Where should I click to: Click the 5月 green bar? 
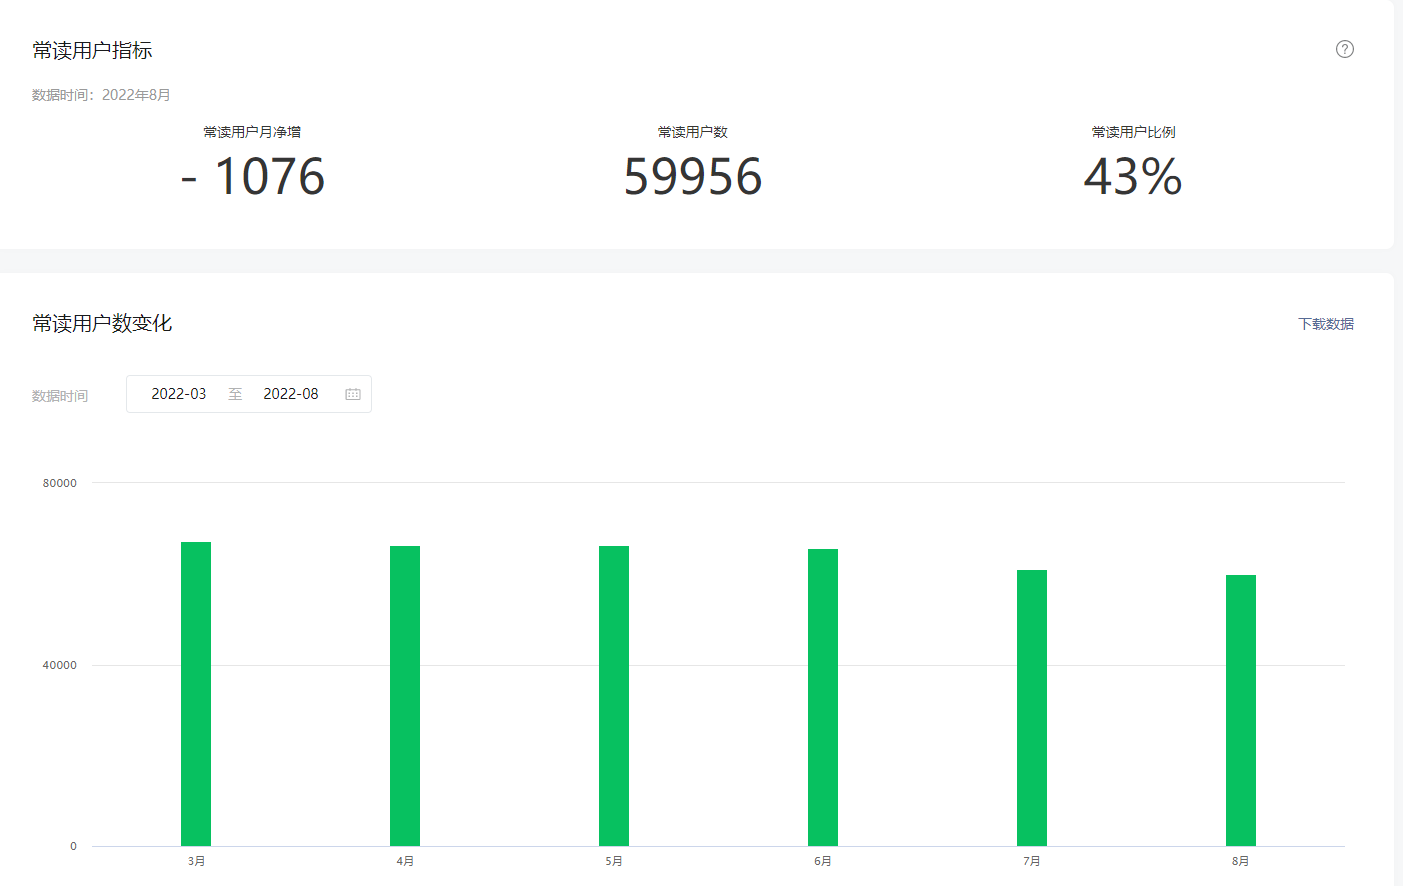(x=614, y=696)
